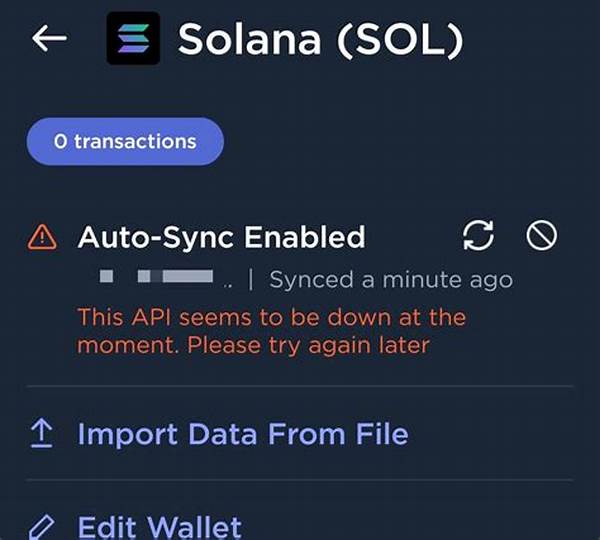Click the orange warning triangle icon
Image resolution: width=600 pixels, height=540 pixels.
[x=42, y=237]
